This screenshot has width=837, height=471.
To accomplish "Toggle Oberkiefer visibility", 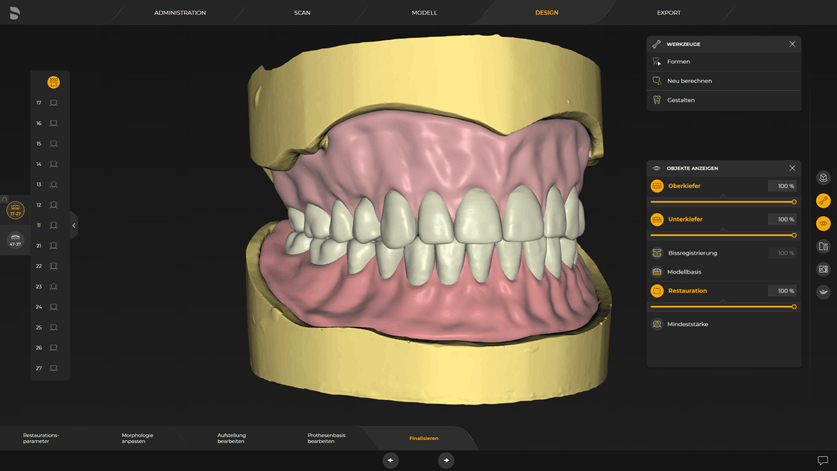I will [657, 186].
